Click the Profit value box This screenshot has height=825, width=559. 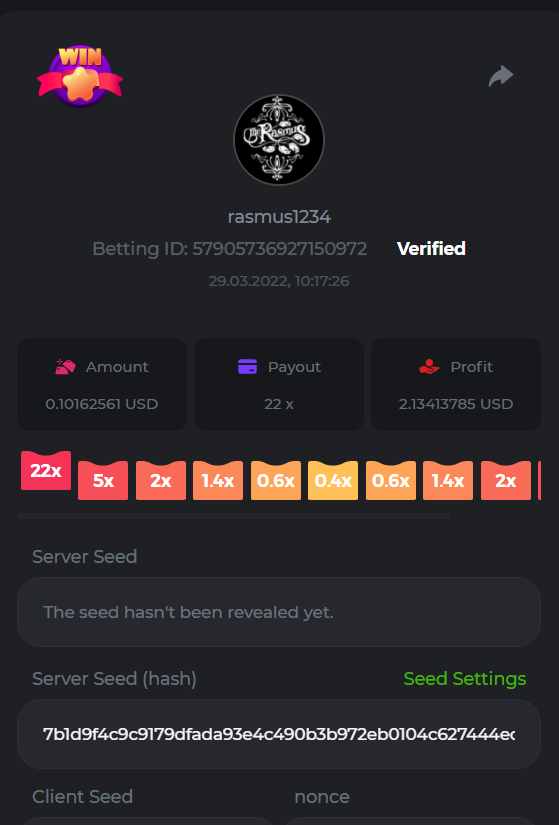(x=456, y=384)
